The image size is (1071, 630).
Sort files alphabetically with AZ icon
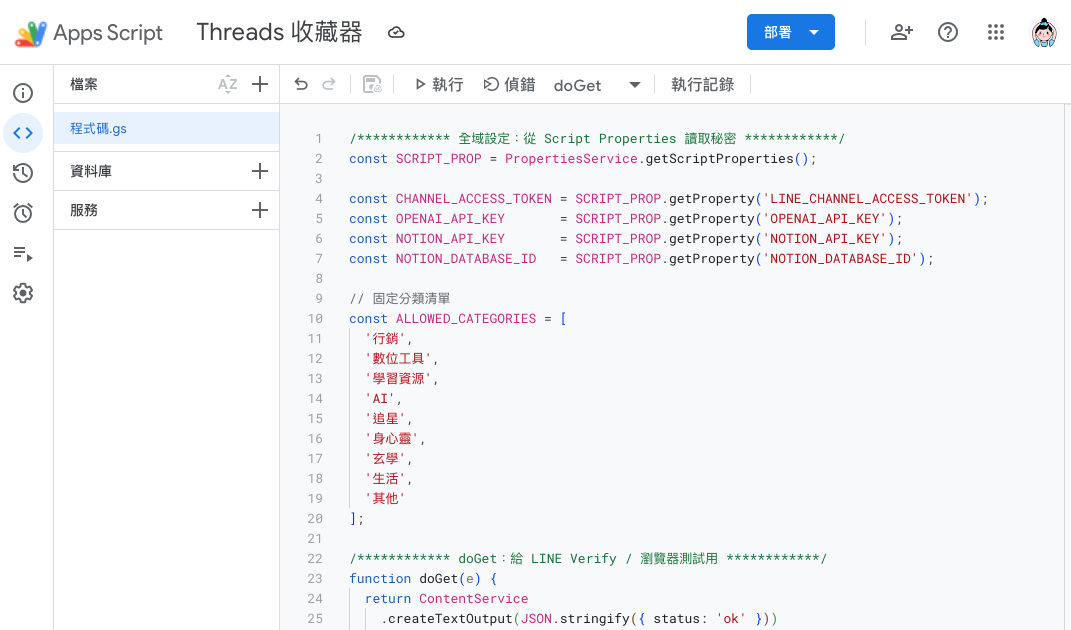(228, 85)
